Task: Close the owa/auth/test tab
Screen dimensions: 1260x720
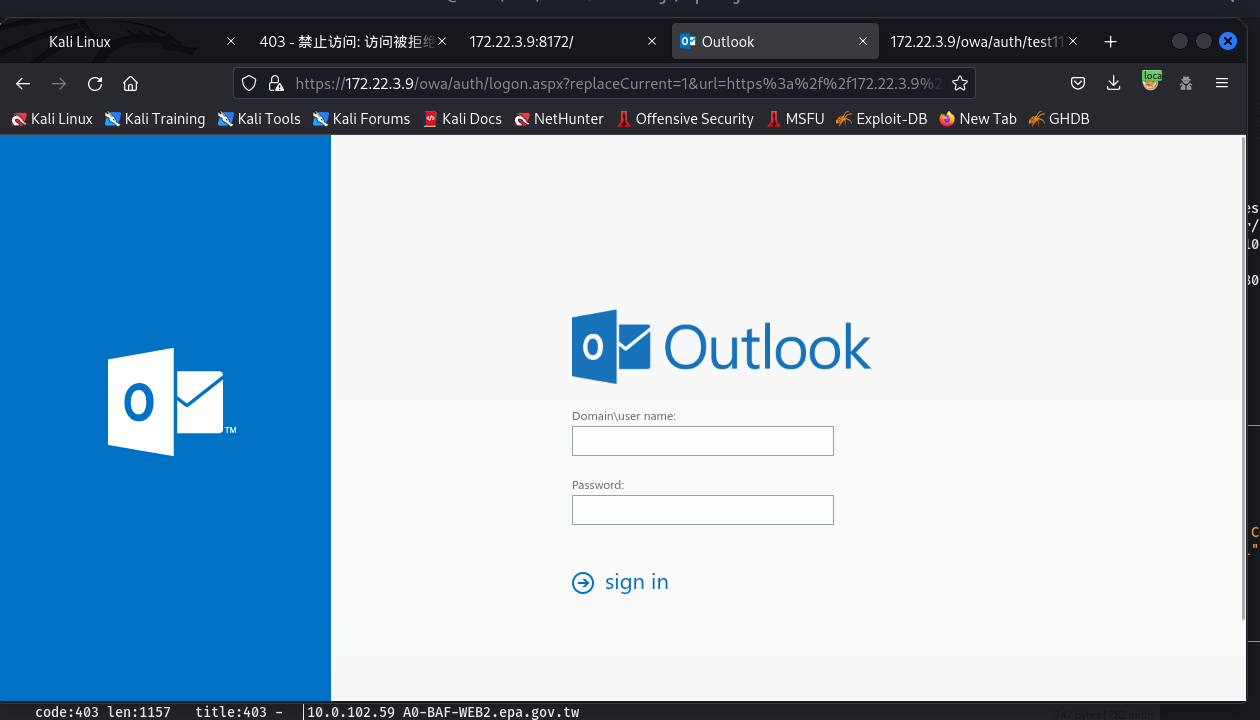Action: coord(1073,42)
